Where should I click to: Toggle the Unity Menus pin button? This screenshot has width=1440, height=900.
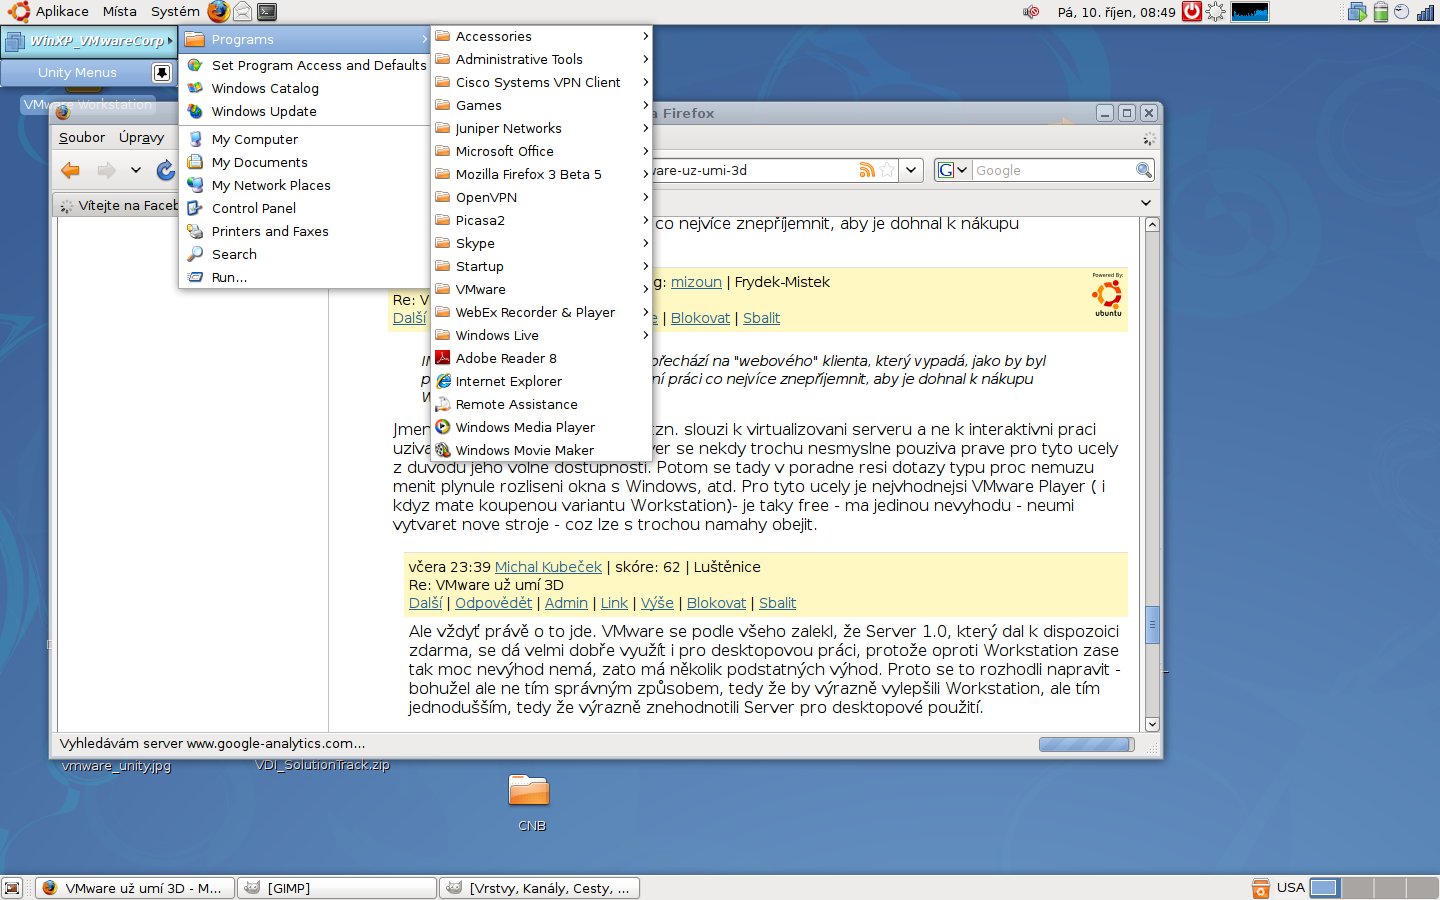(161, 73)
